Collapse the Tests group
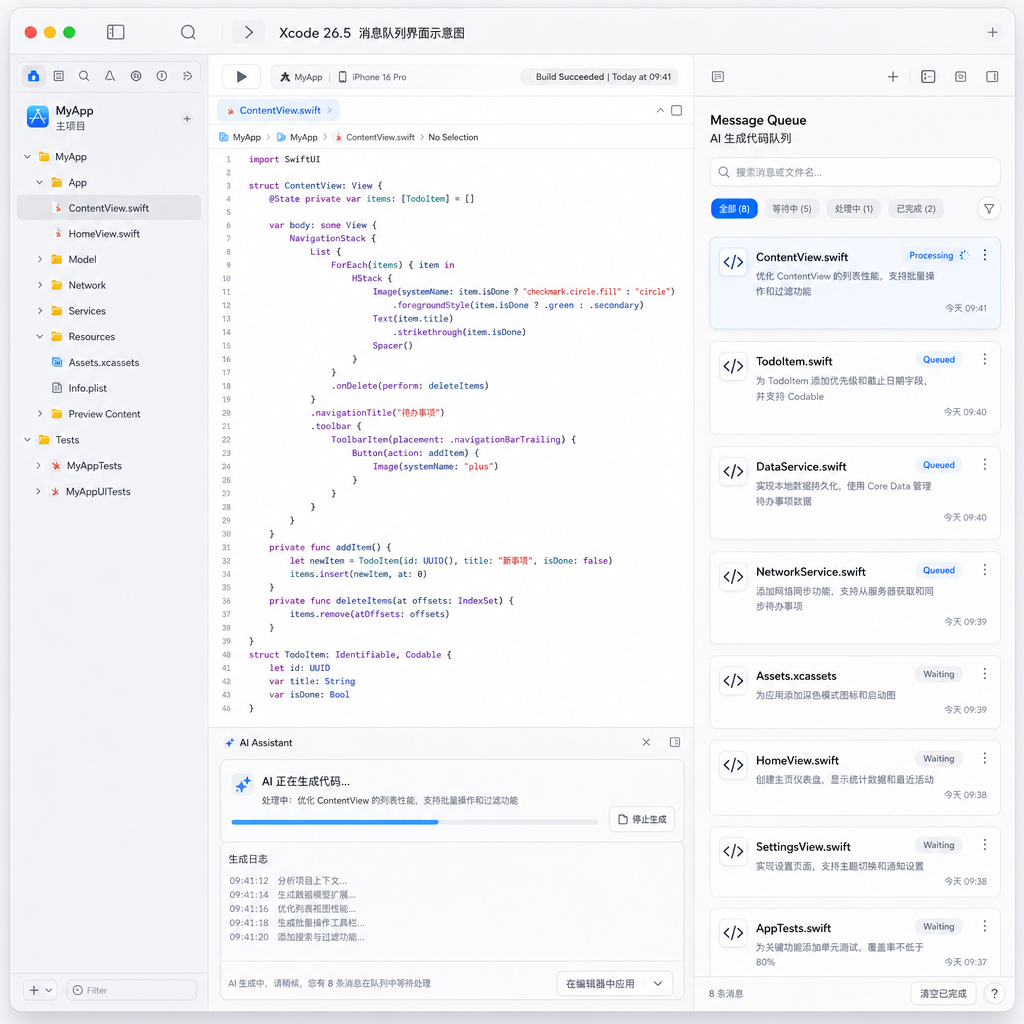1024x1024 pixels. 27,440
